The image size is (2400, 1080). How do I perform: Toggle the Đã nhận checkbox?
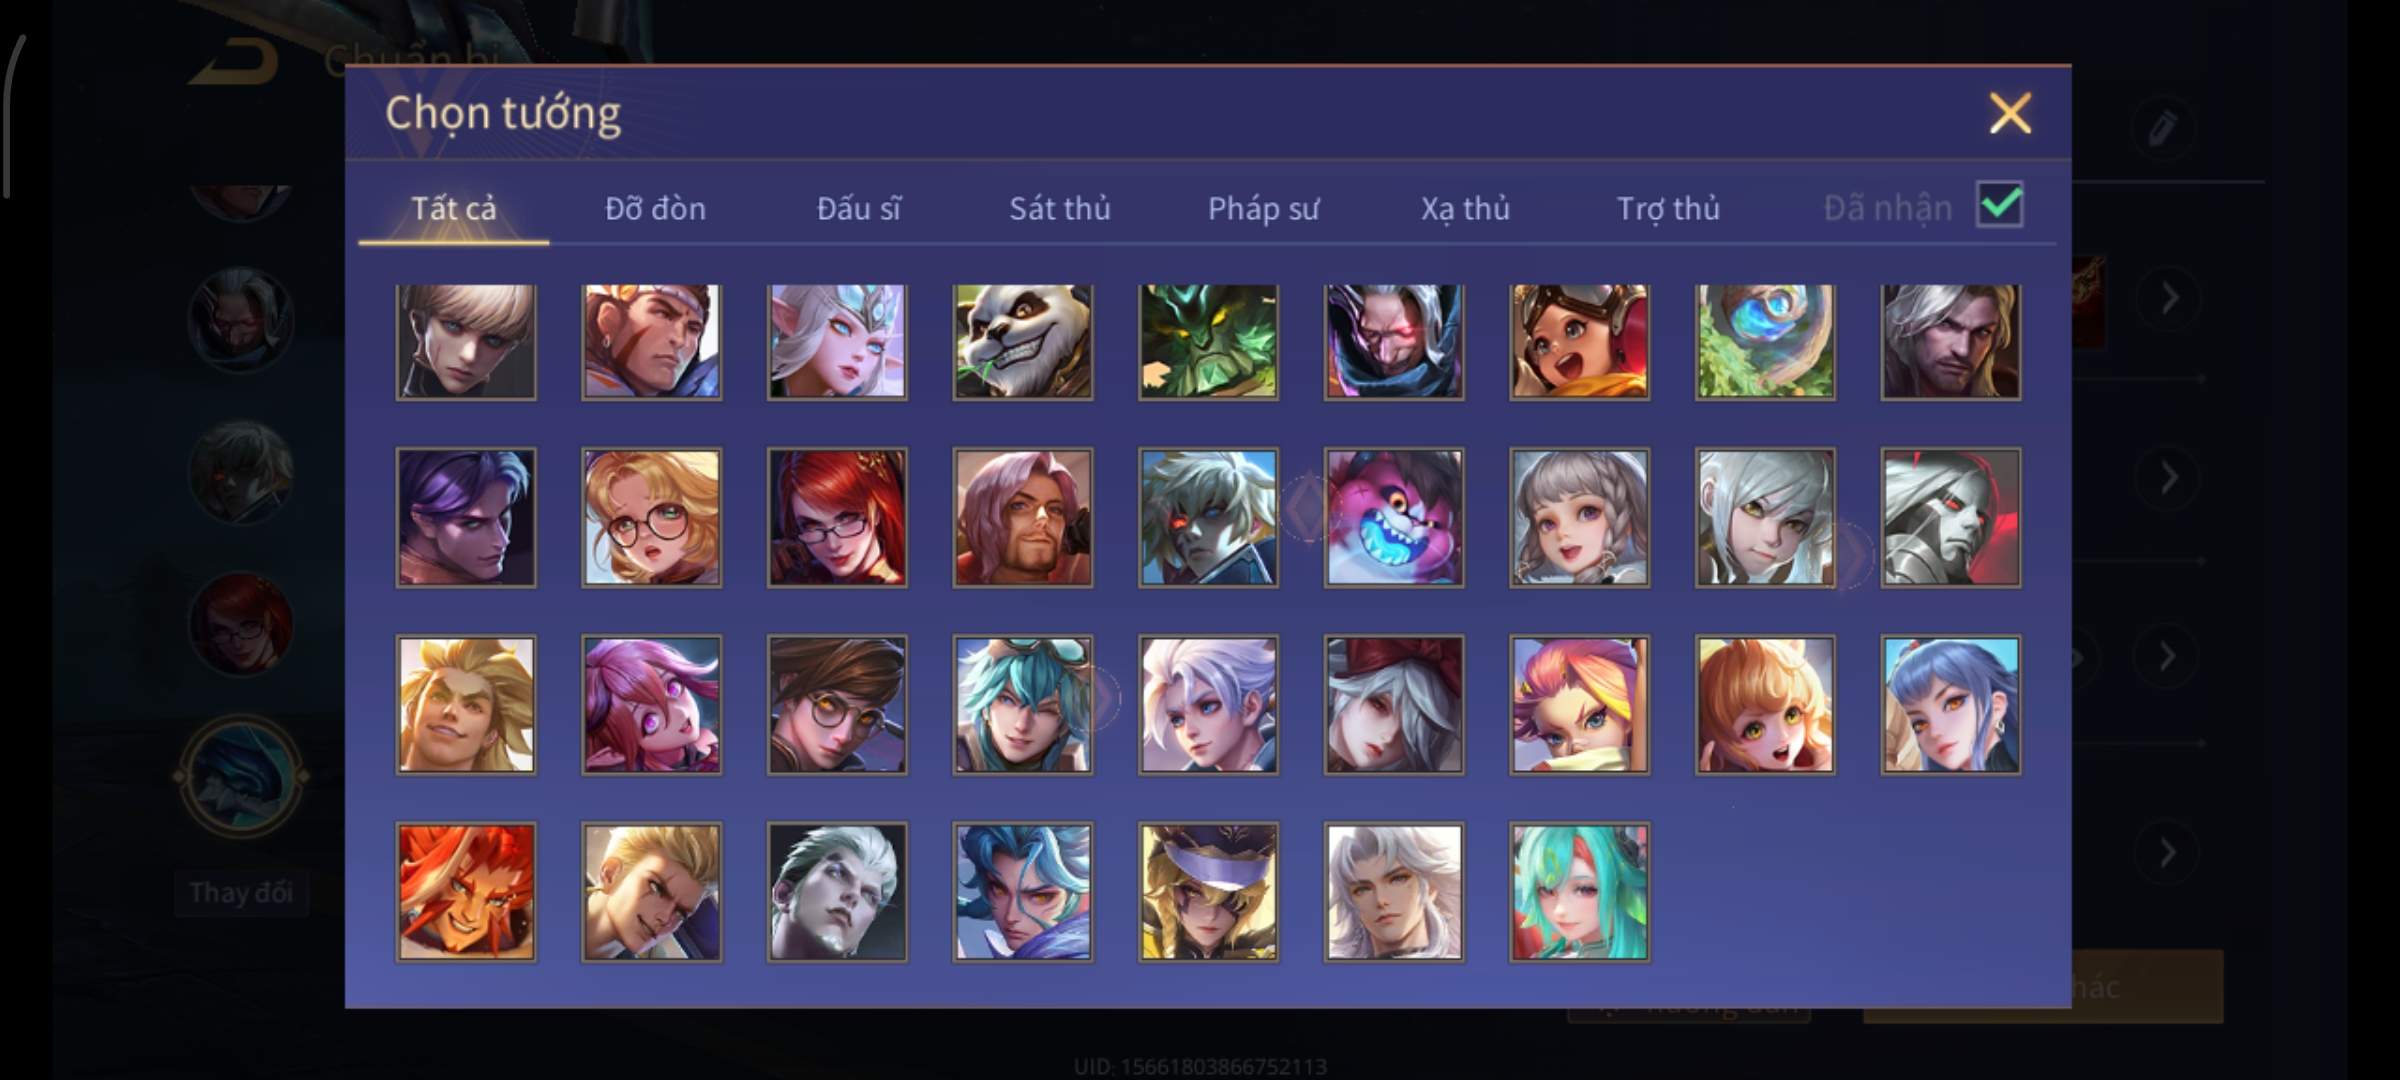click(x=2000, y=205)
